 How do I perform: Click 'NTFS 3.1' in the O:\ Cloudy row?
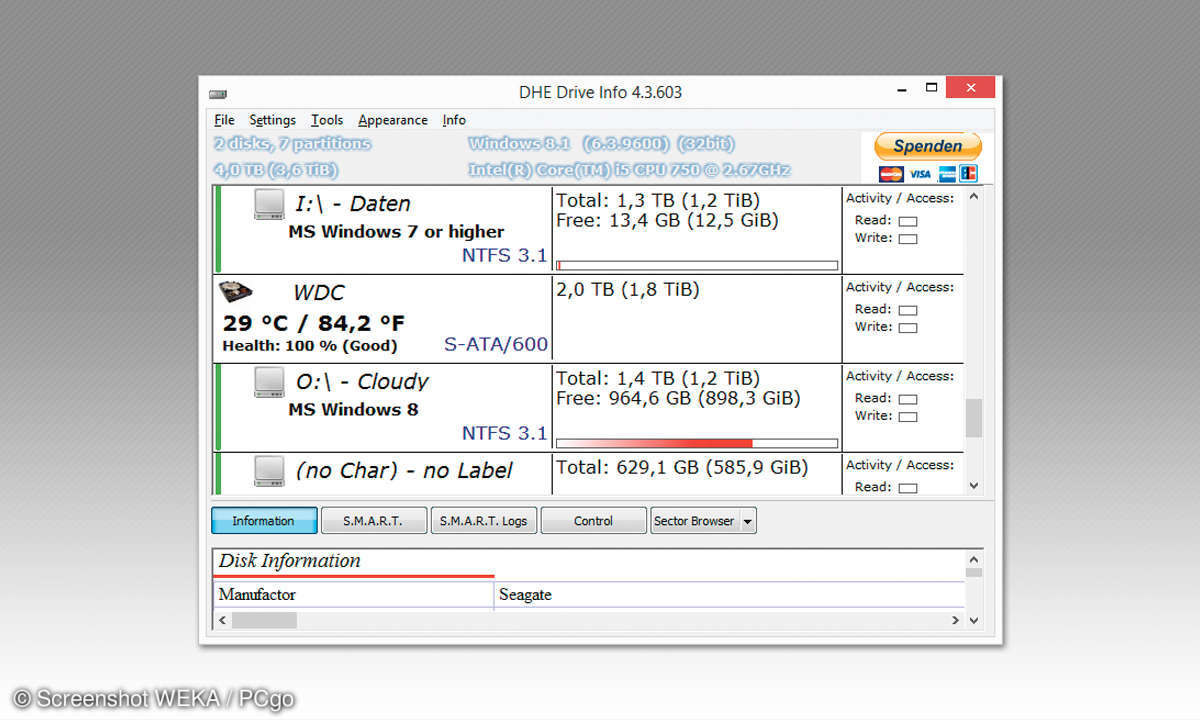pyautogui.click(x=504, y=434)
